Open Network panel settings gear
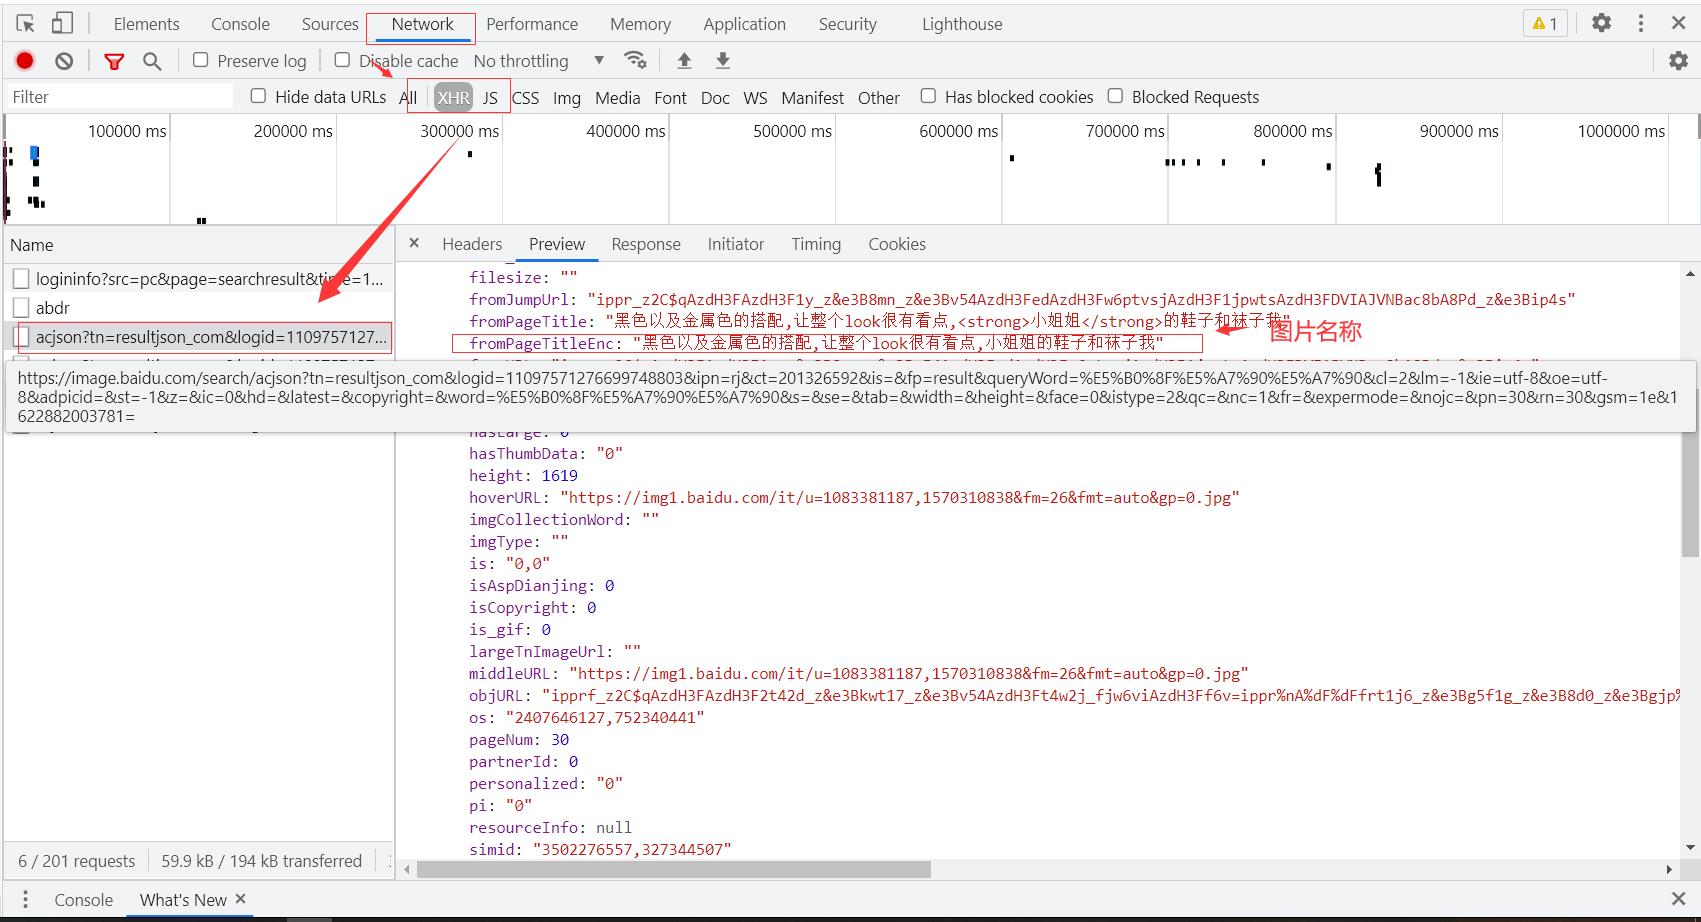The image size is (1701, 922). point(1679,61)
